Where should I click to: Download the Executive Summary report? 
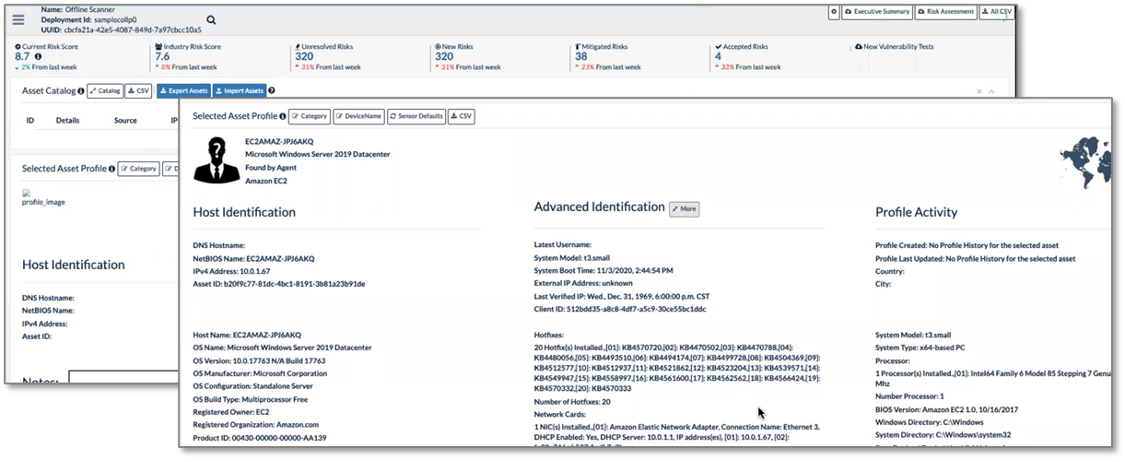877,12
